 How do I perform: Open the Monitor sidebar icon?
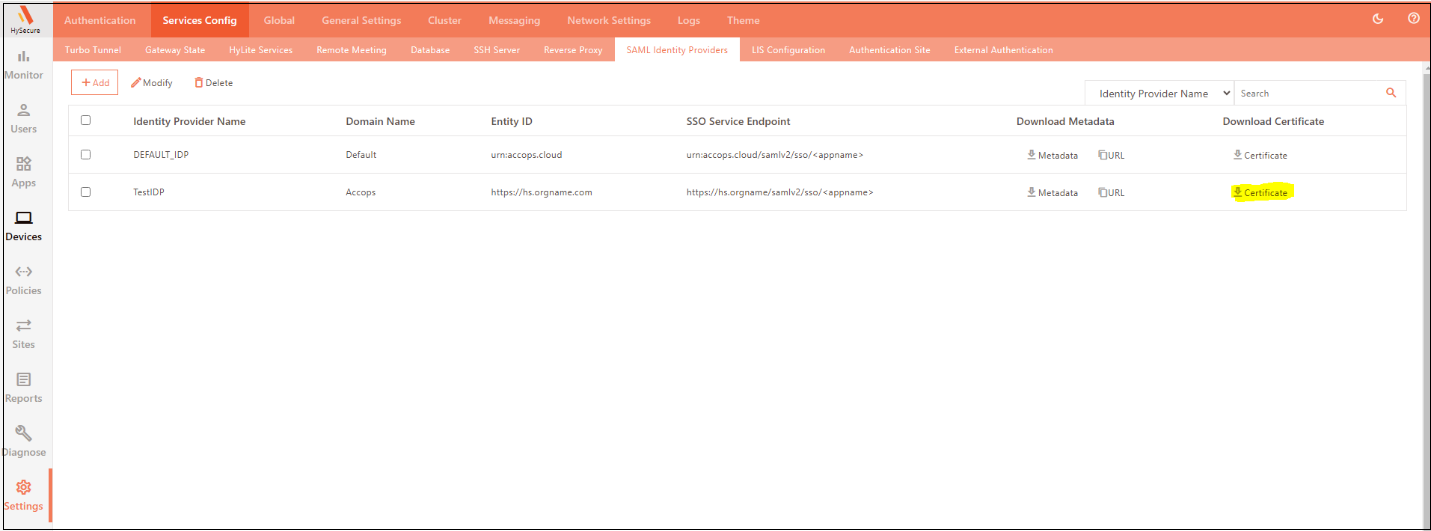click(23, 57)
